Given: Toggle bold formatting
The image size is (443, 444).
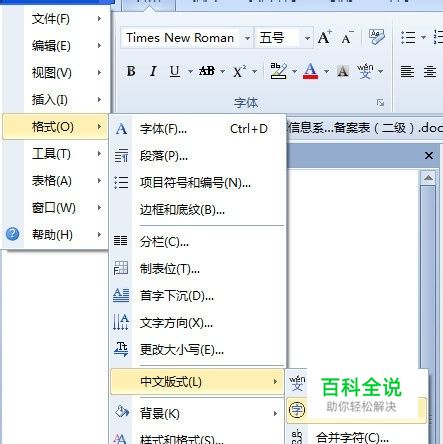Looking at the screenshot, I should [x=131, y=71].
